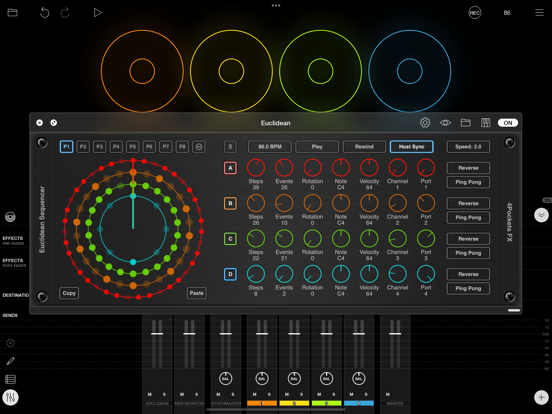Image resolution: width=552 pixels, height=414 pixels.
Task: Click the pencil edit icon in sidebar
Action: (x=11, y=361)
